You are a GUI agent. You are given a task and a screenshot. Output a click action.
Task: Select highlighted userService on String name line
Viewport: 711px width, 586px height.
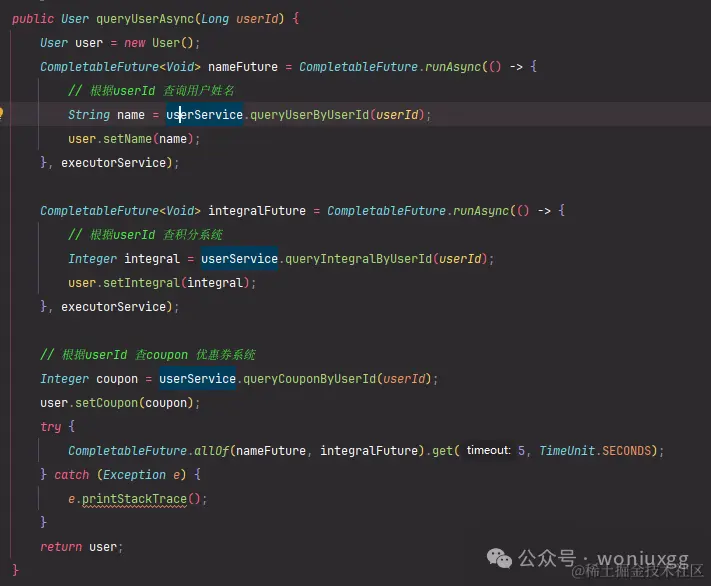[x=205, y=115]
